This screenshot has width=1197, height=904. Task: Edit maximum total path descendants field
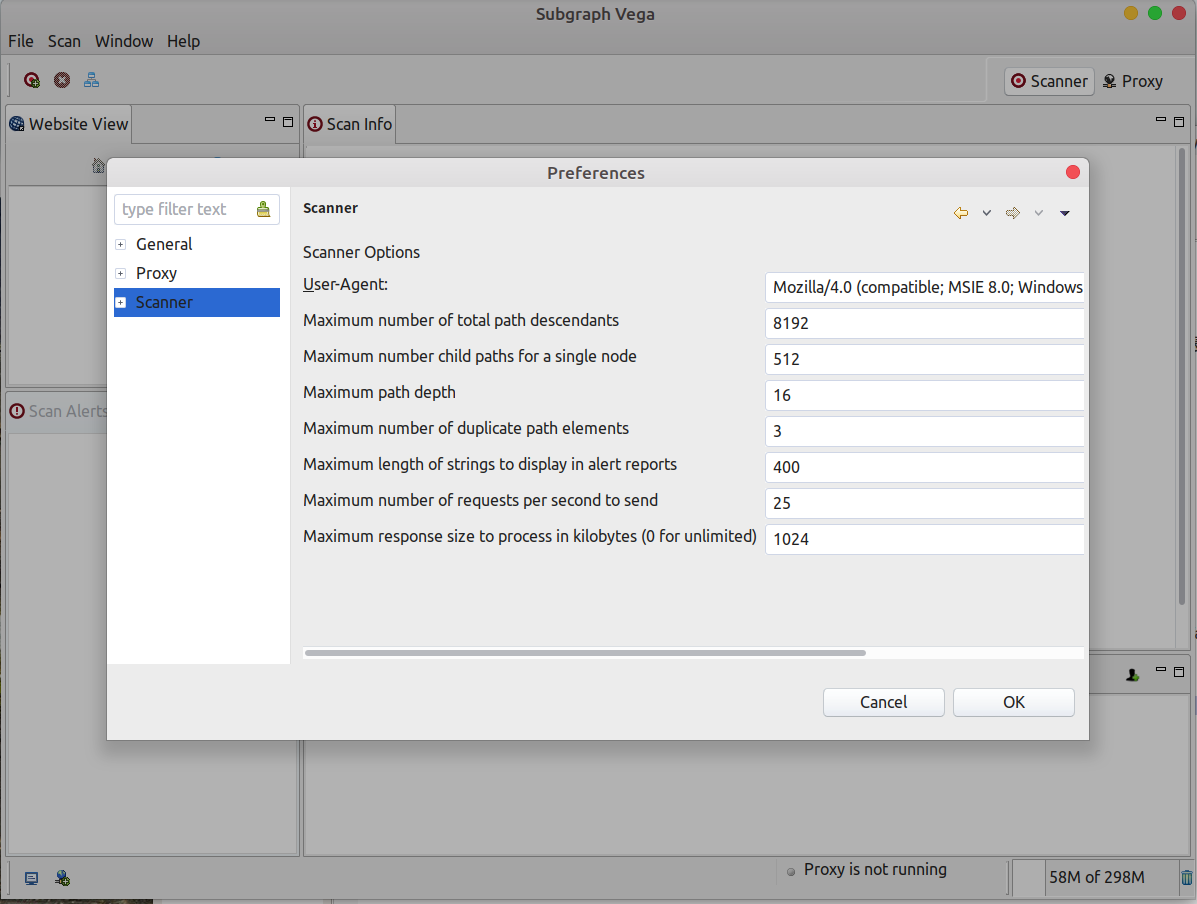[924, 323]
